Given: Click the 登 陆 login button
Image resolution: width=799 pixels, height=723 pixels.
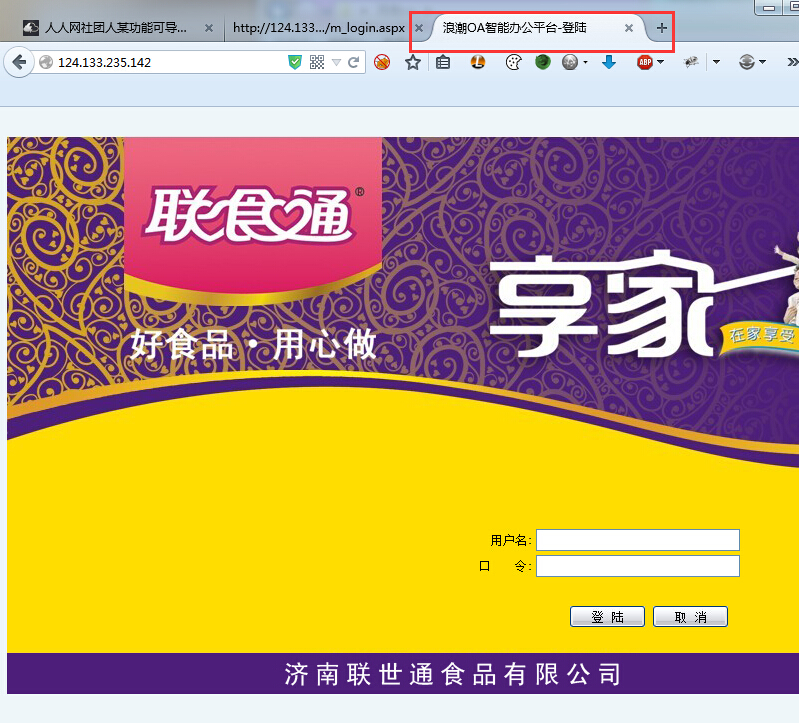Looking at the screenshot, I should pos(607,617).
